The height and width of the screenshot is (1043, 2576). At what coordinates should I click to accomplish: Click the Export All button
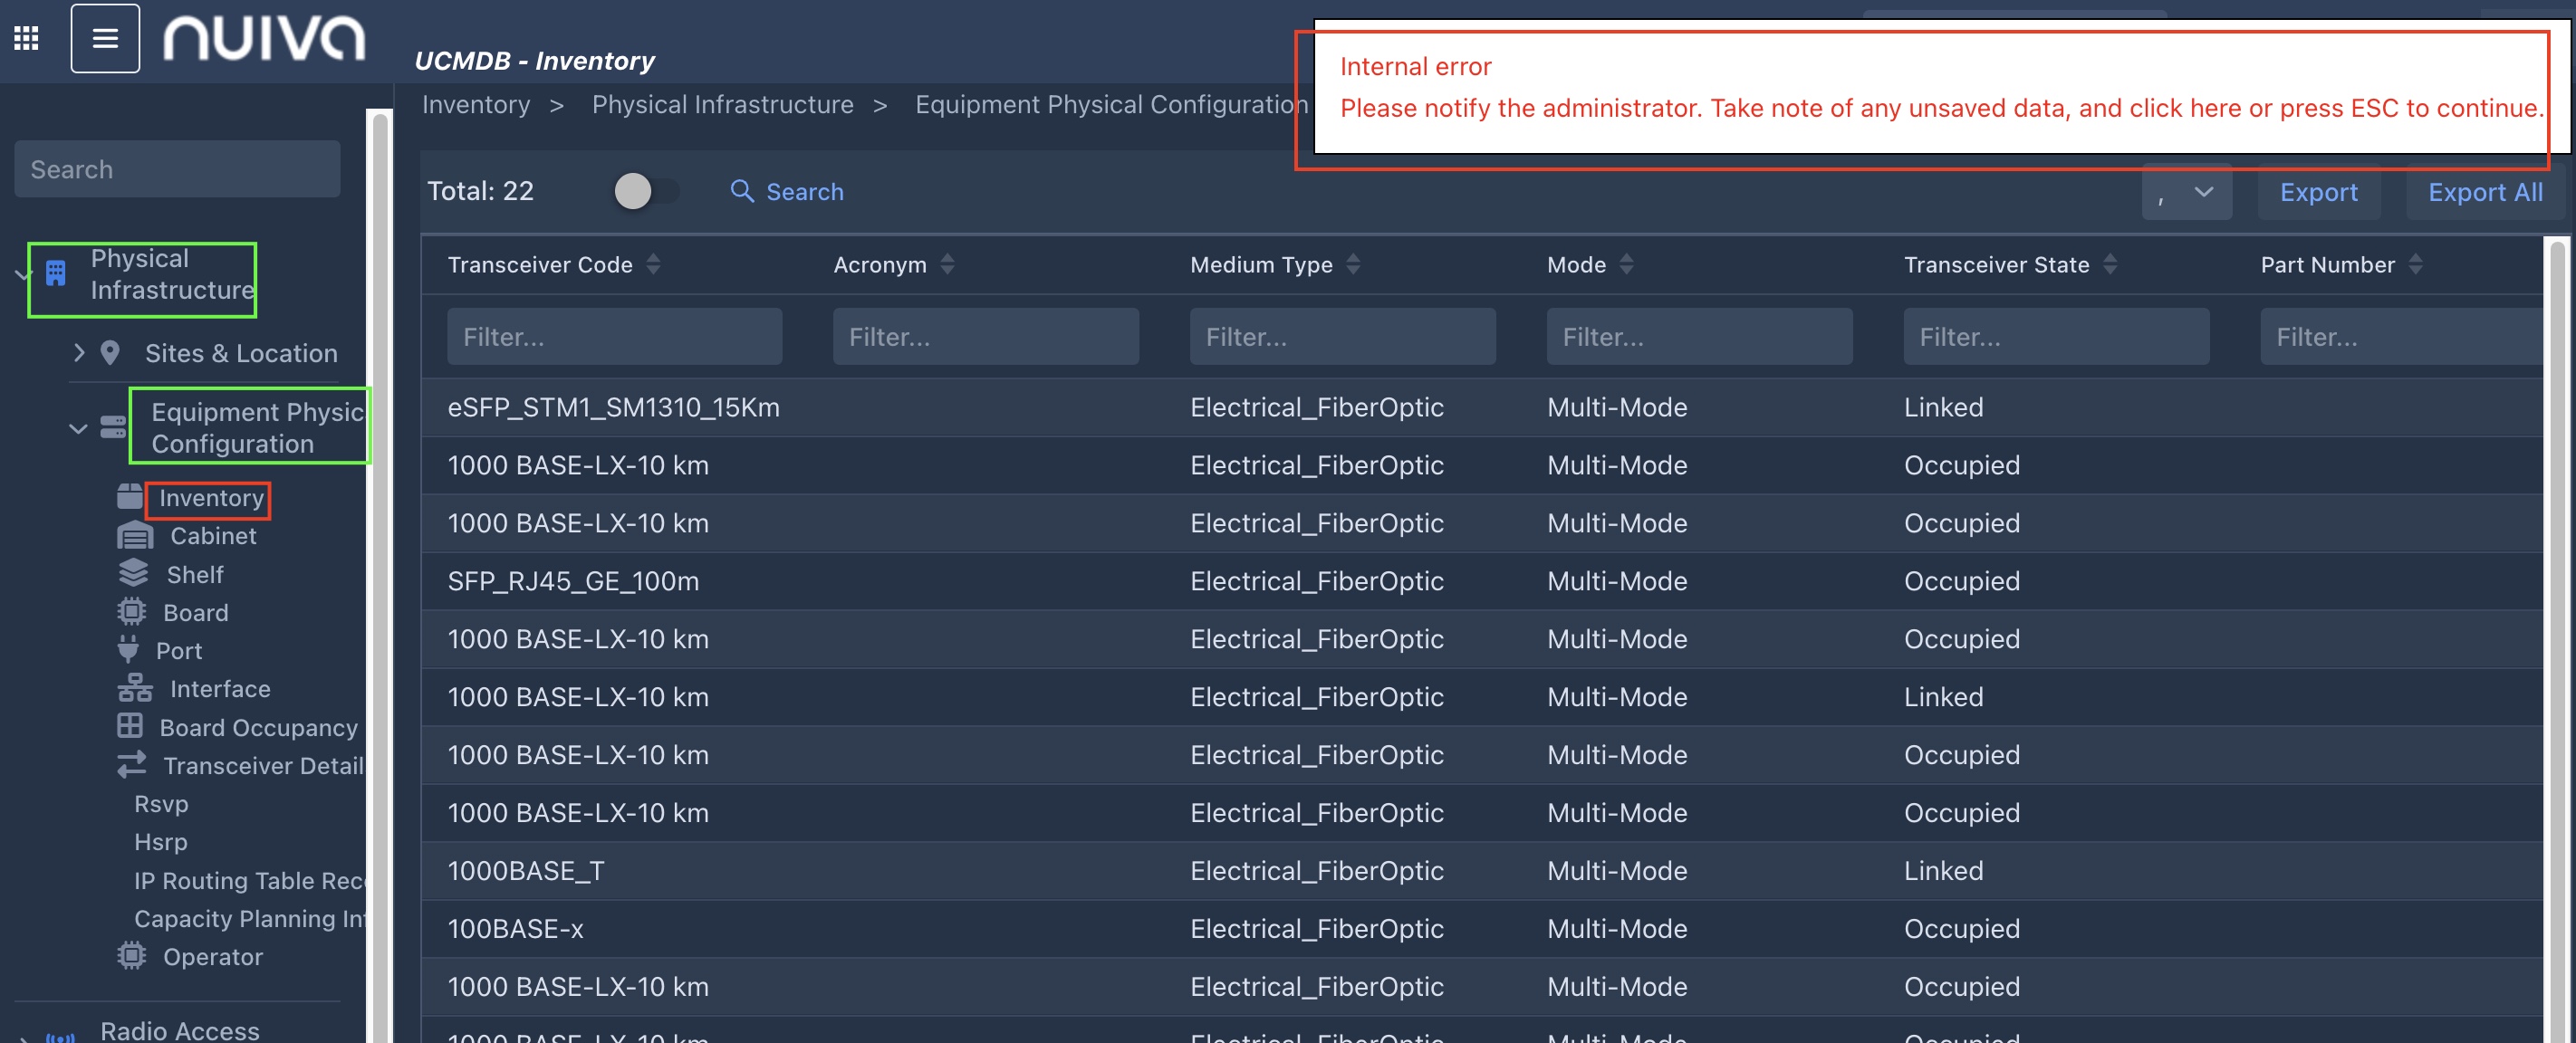(2484, 192)
